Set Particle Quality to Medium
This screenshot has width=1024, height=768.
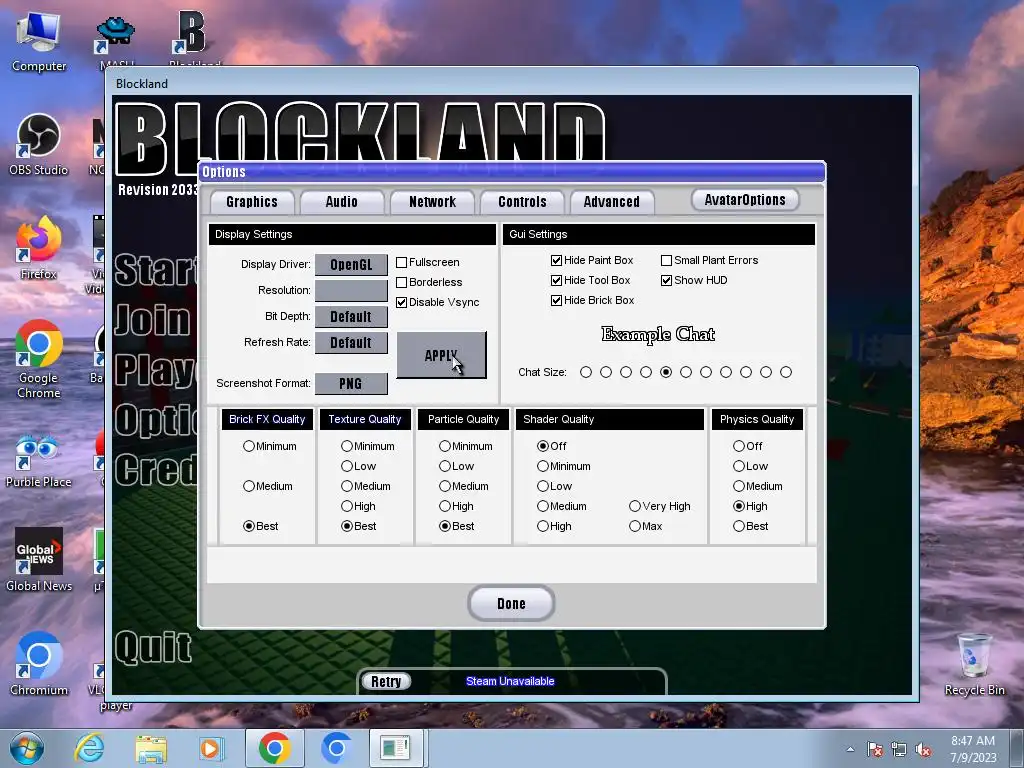pos(445,486)
